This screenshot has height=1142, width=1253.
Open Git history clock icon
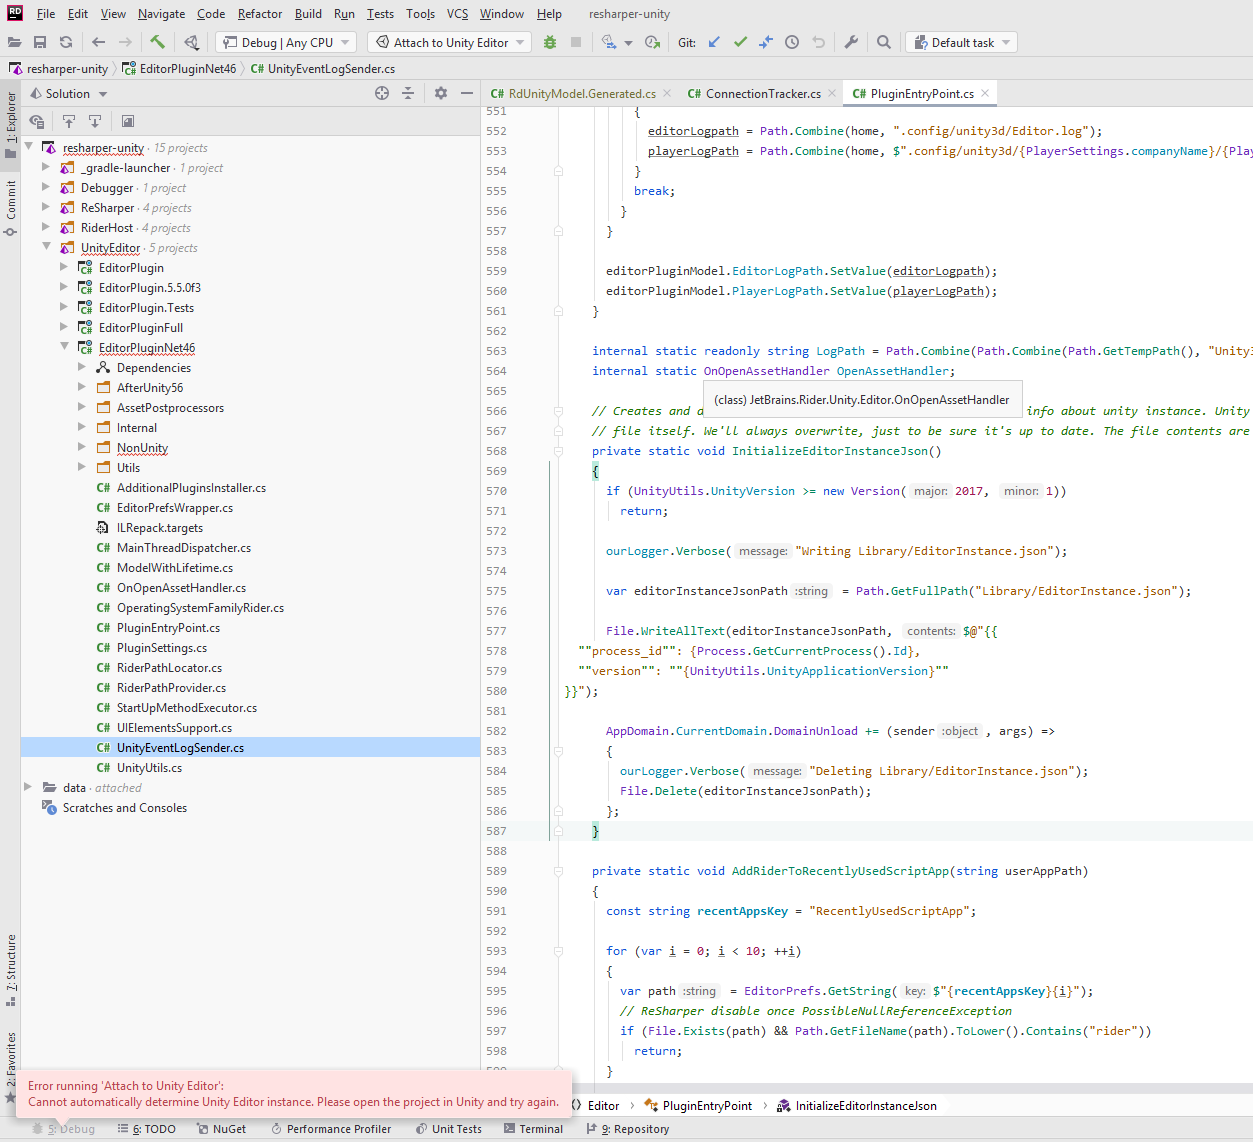pos(792,42)
